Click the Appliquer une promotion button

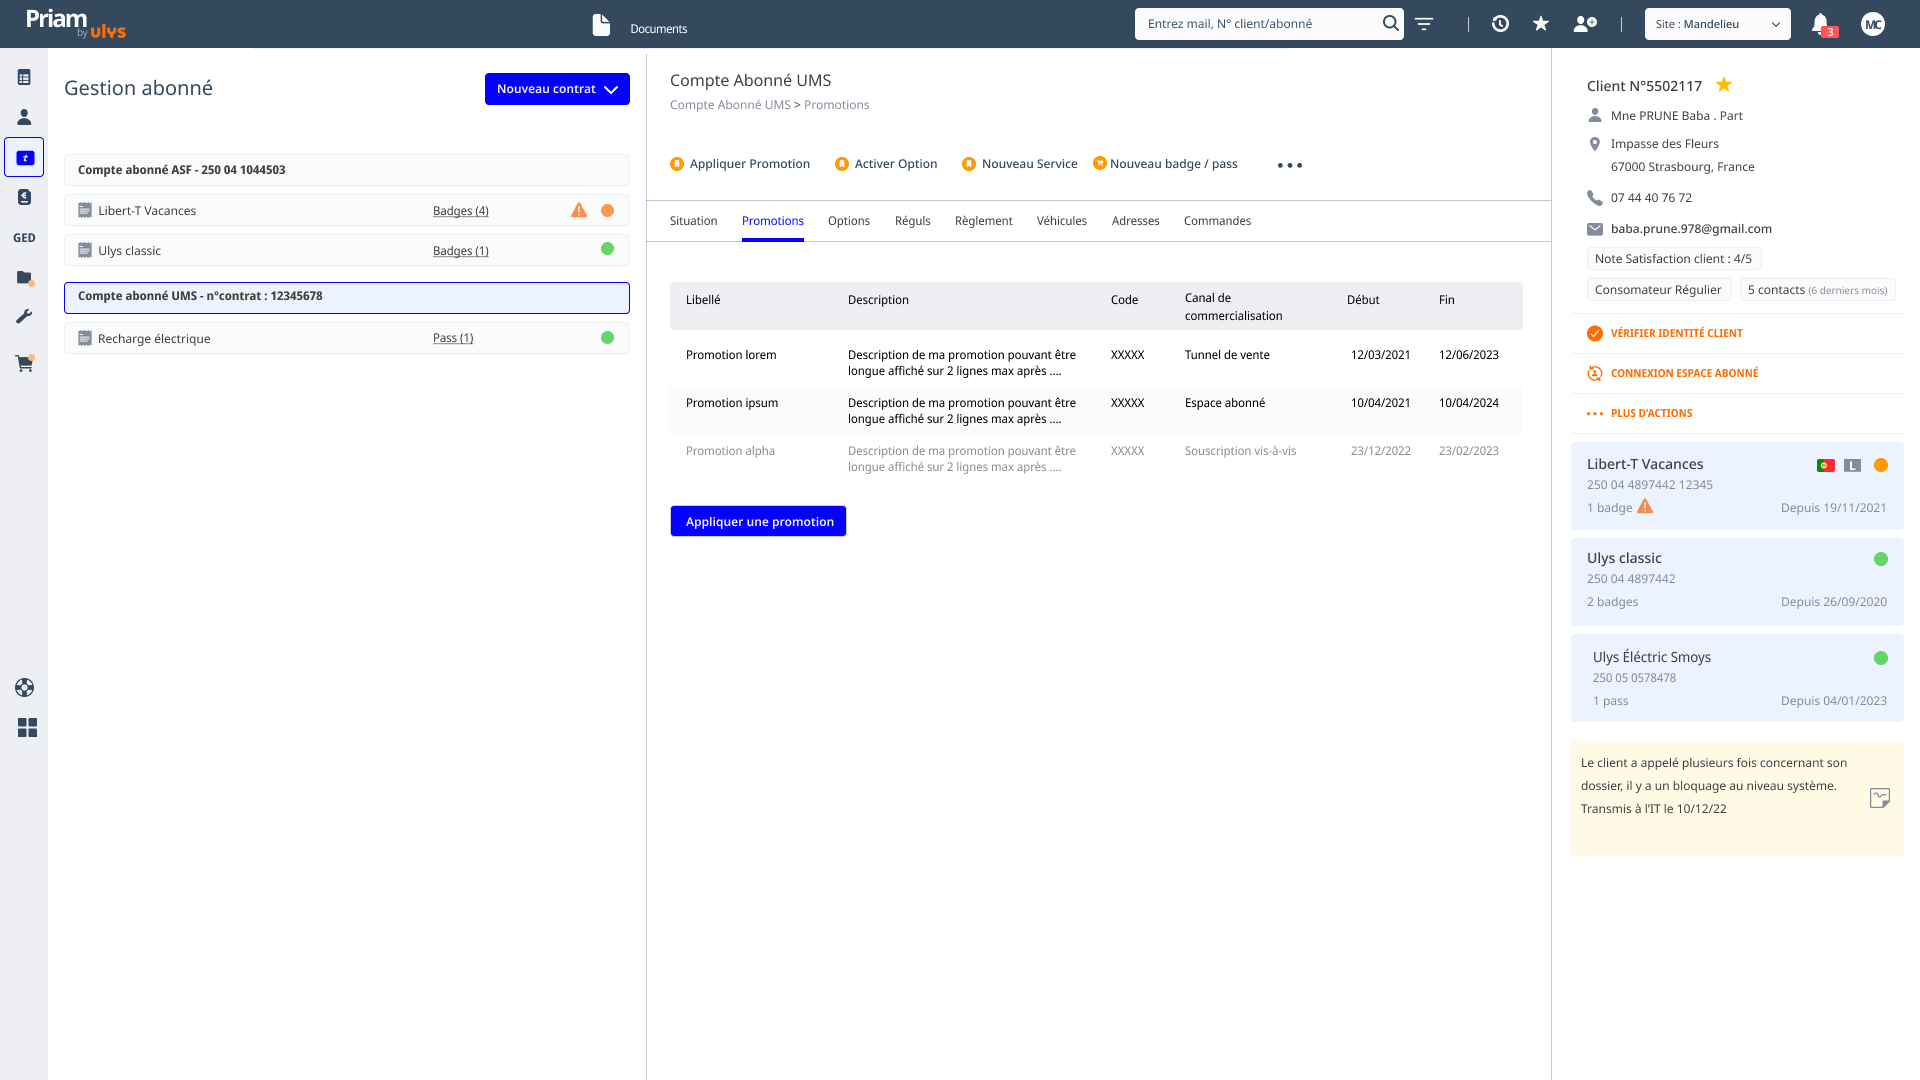coord(758,521)
